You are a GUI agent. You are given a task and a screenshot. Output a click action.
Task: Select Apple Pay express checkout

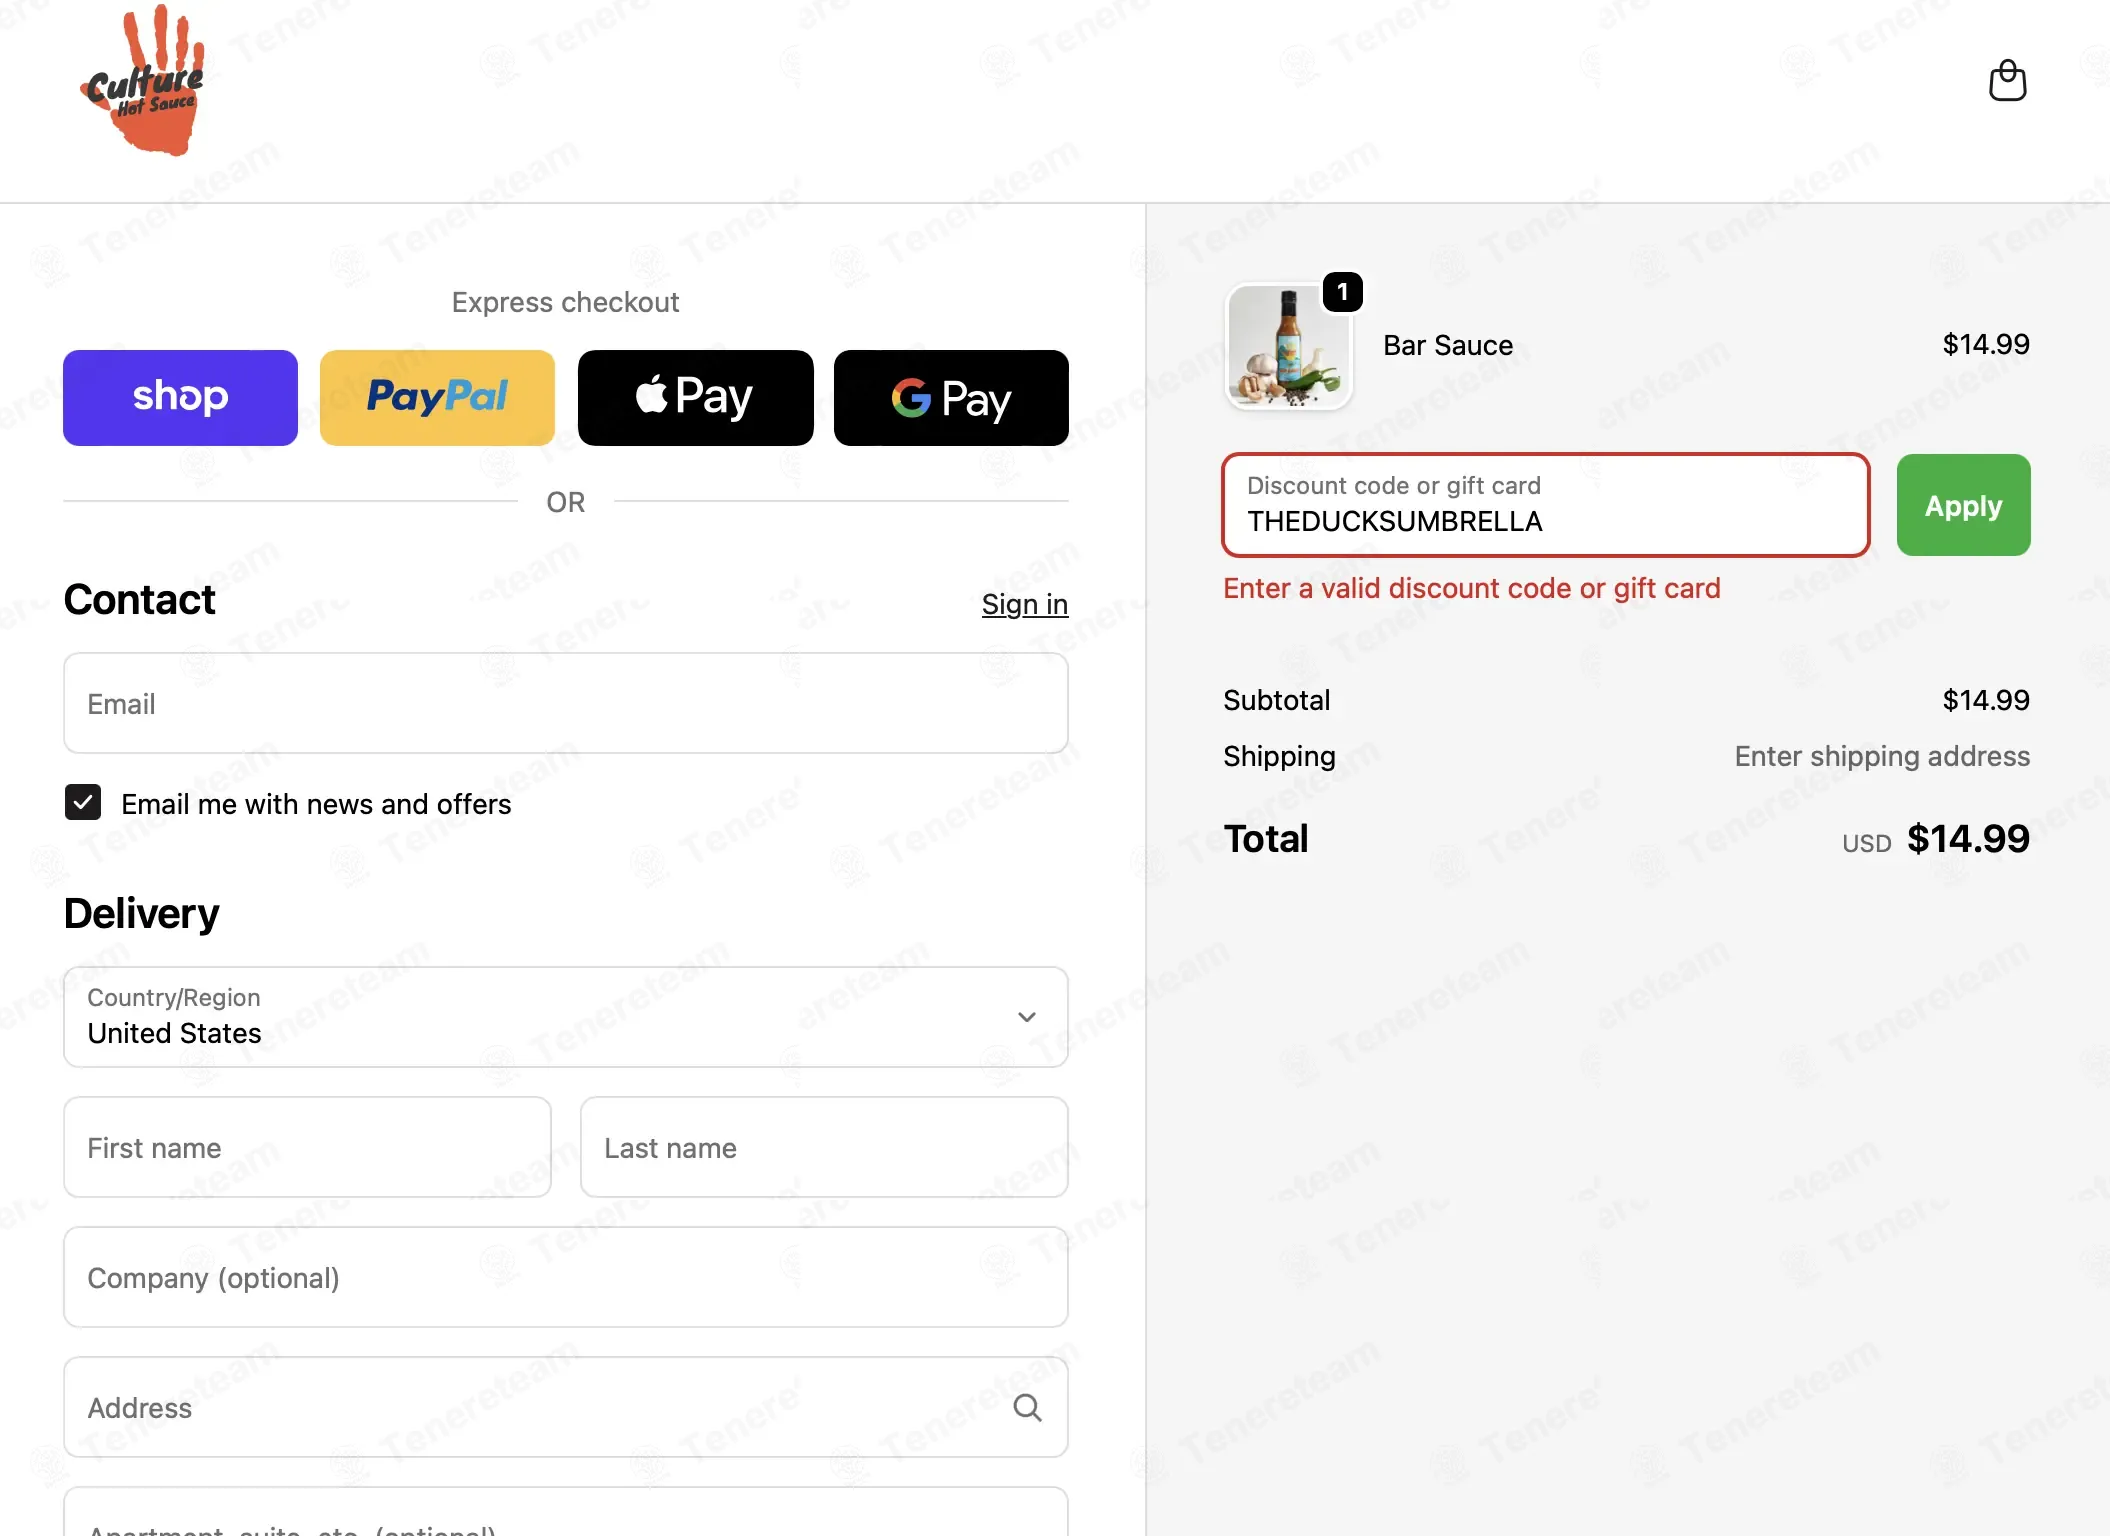(695, 397)
